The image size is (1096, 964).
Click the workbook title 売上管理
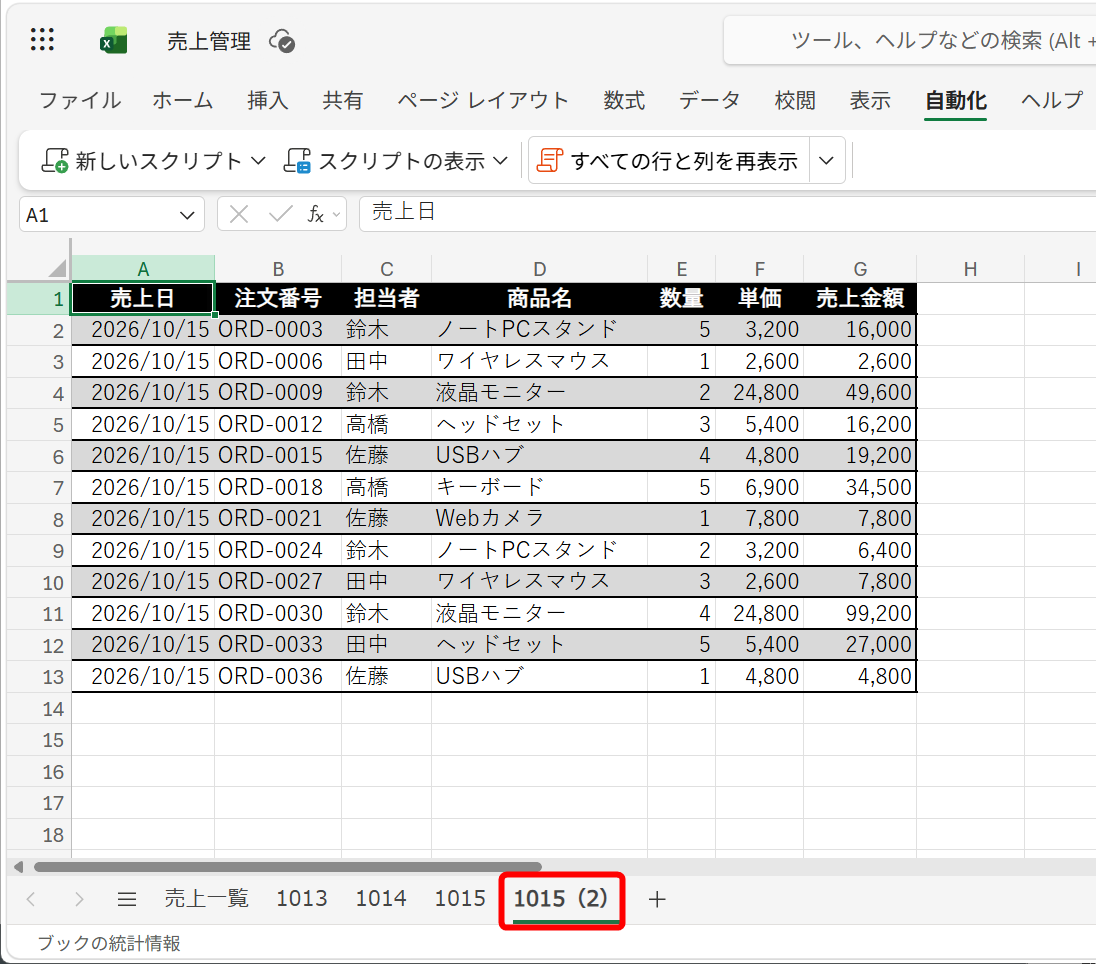coord(208,41)
